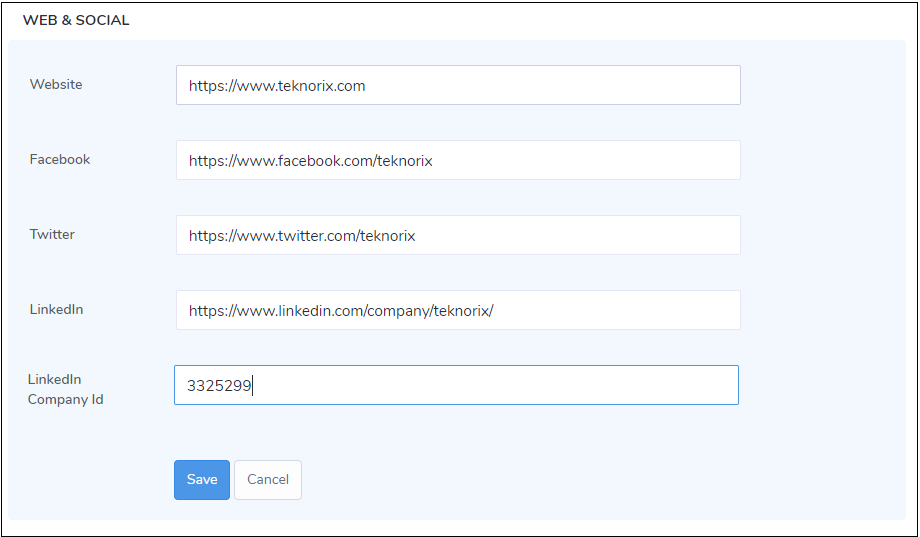The width and height of the screenshot is (920, 537).
Task: Click the WEB & SOCIAL section heading
Action: tap(76, 20)
